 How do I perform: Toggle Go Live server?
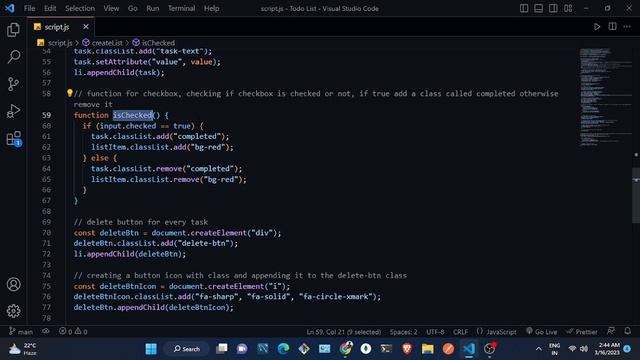pyautogui.click(x=541, y=331)
